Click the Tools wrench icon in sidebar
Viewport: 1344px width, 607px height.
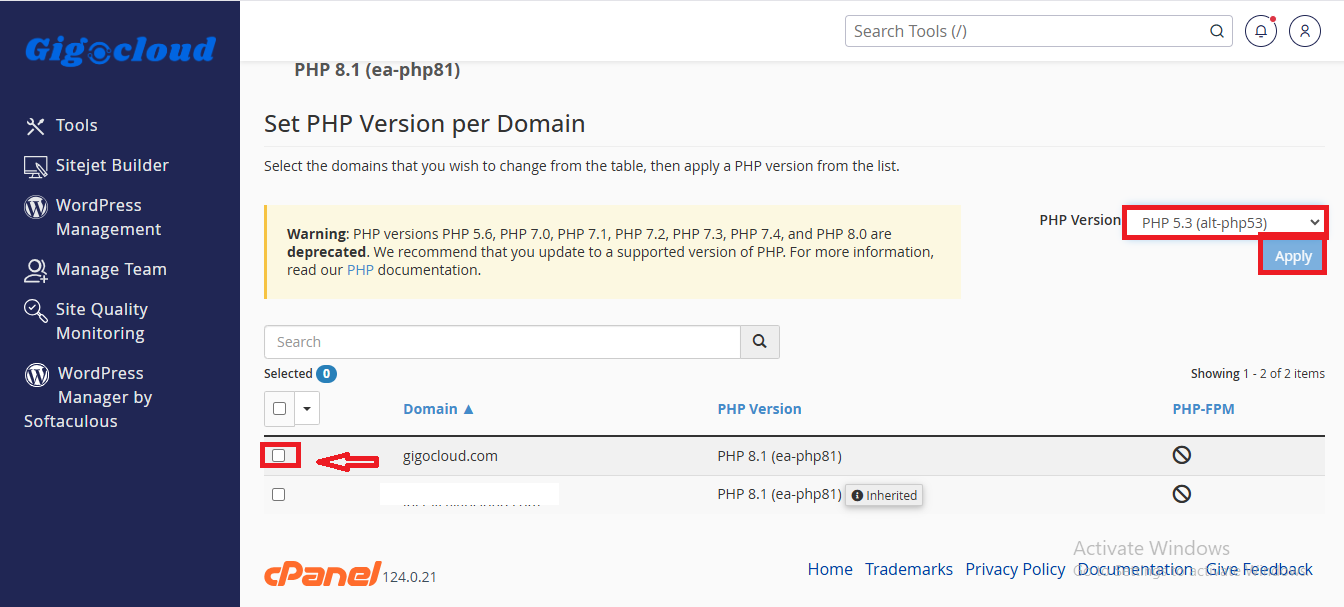point(36,126)
